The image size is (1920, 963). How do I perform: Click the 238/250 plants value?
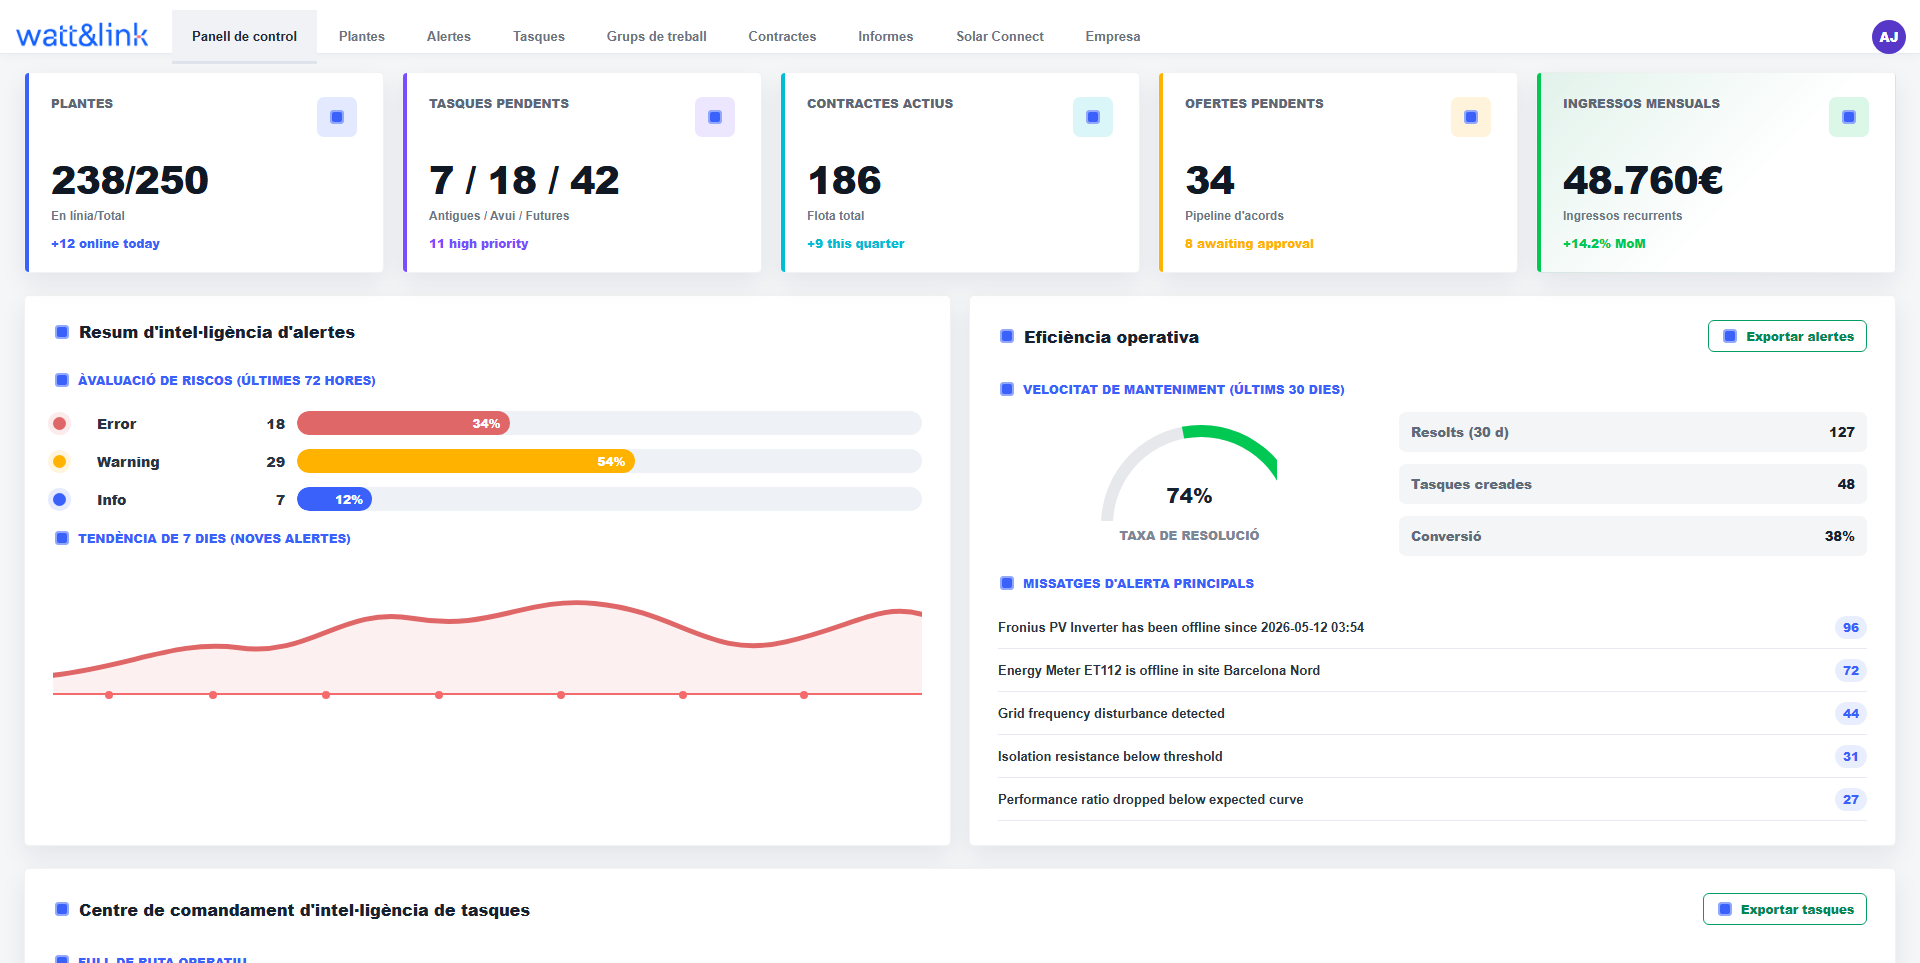point(130,181)
